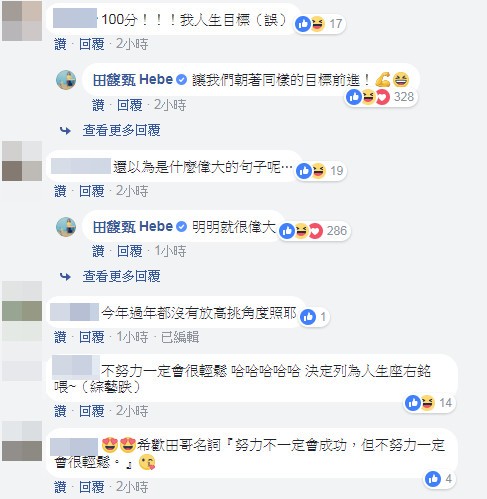Open reaction icons beside the 14 count

420,403
